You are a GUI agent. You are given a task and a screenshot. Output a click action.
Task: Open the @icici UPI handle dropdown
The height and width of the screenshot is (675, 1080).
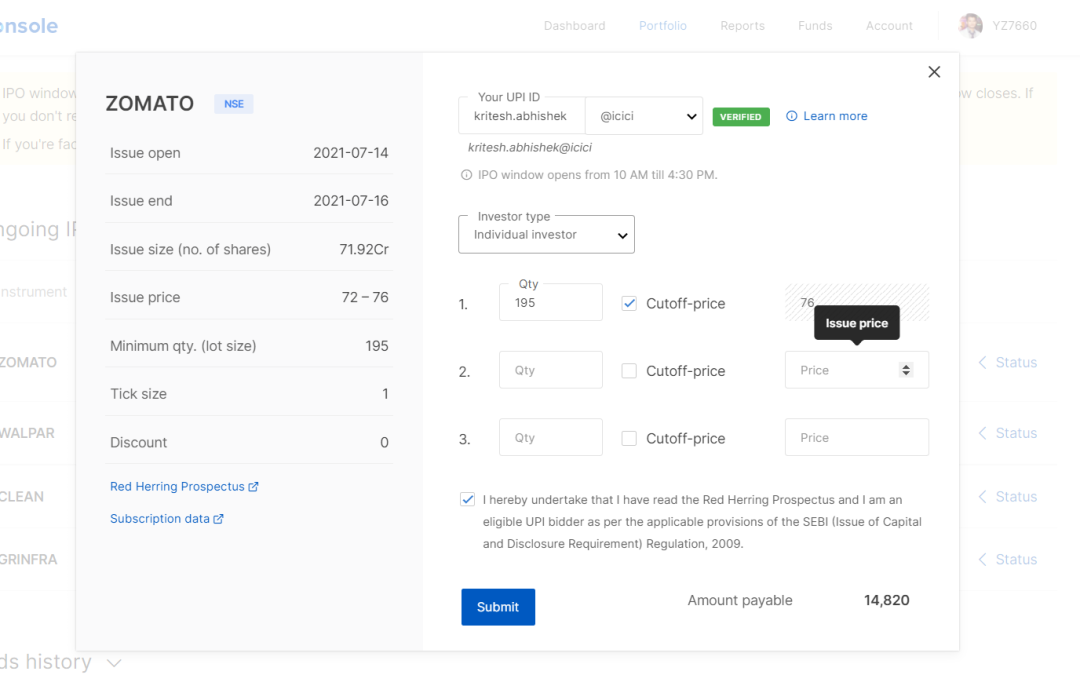(x=644, y=116)
